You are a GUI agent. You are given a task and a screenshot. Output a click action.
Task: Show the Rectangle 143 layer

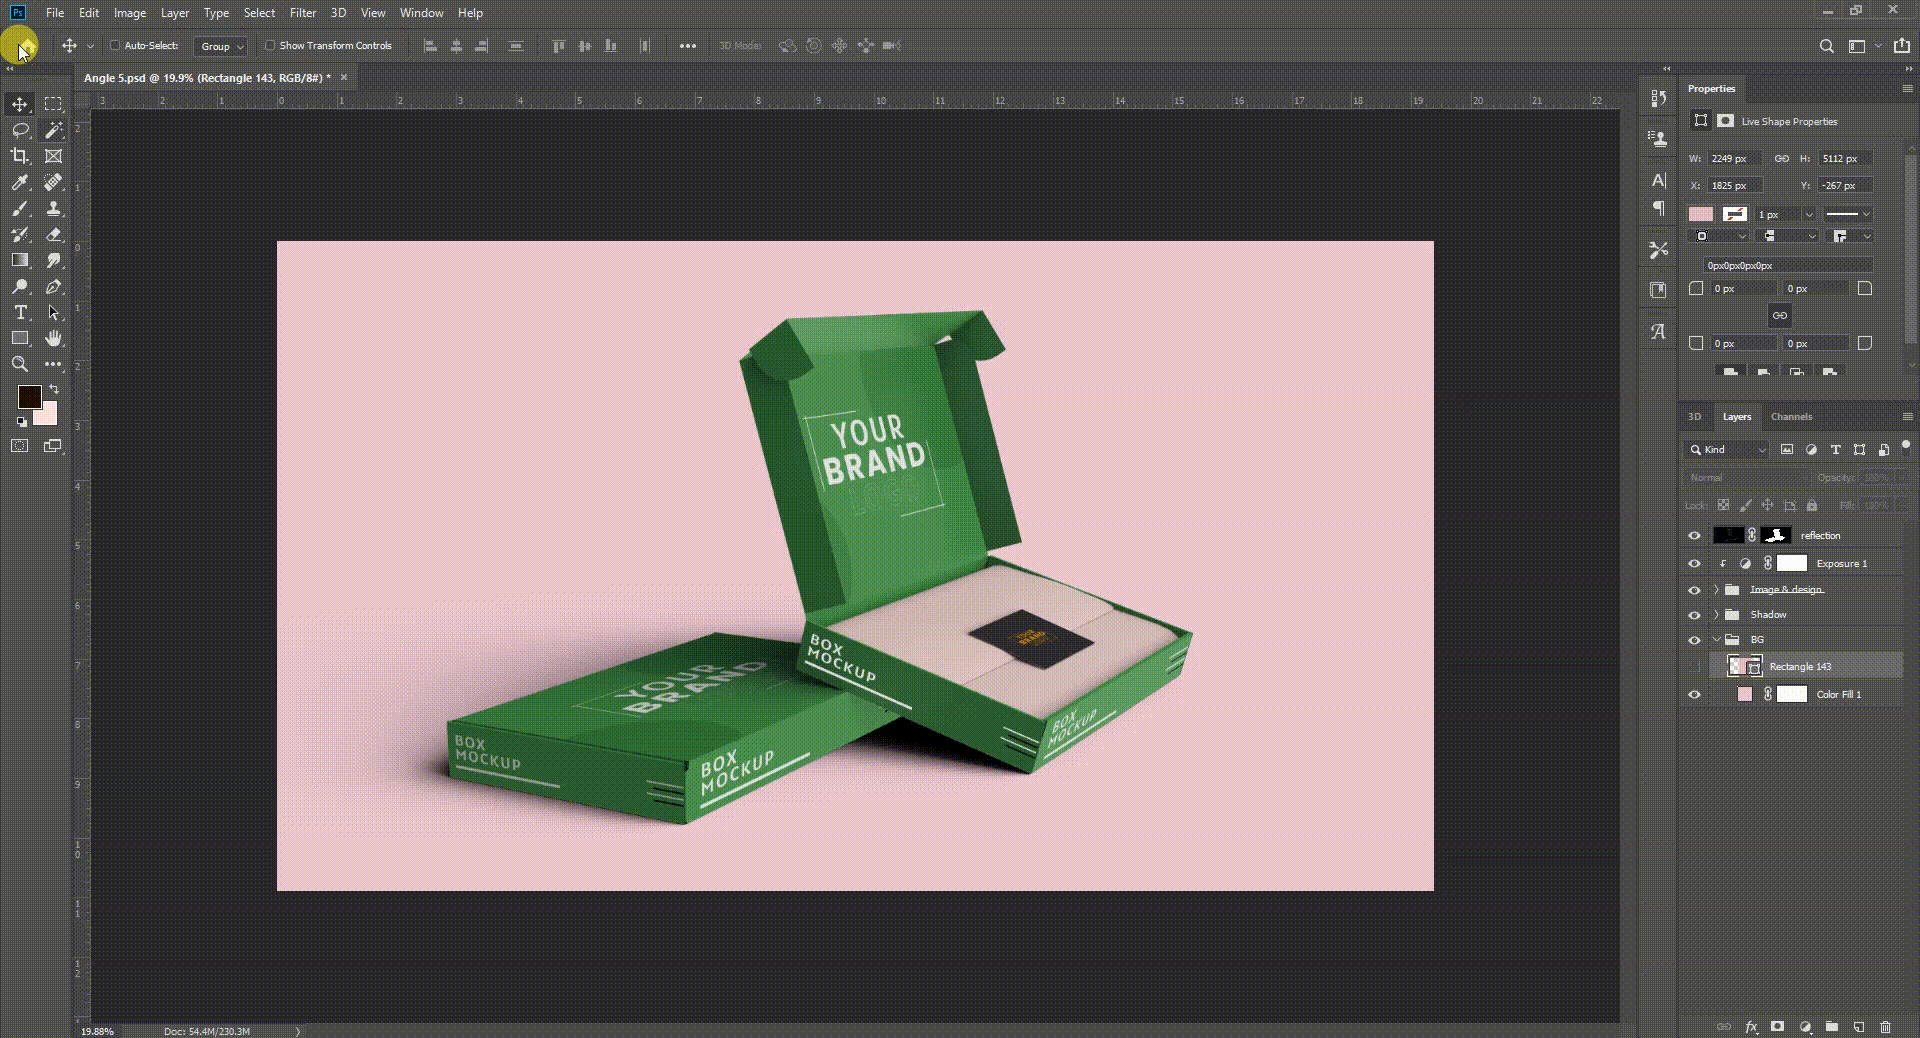click(1694, 667)
